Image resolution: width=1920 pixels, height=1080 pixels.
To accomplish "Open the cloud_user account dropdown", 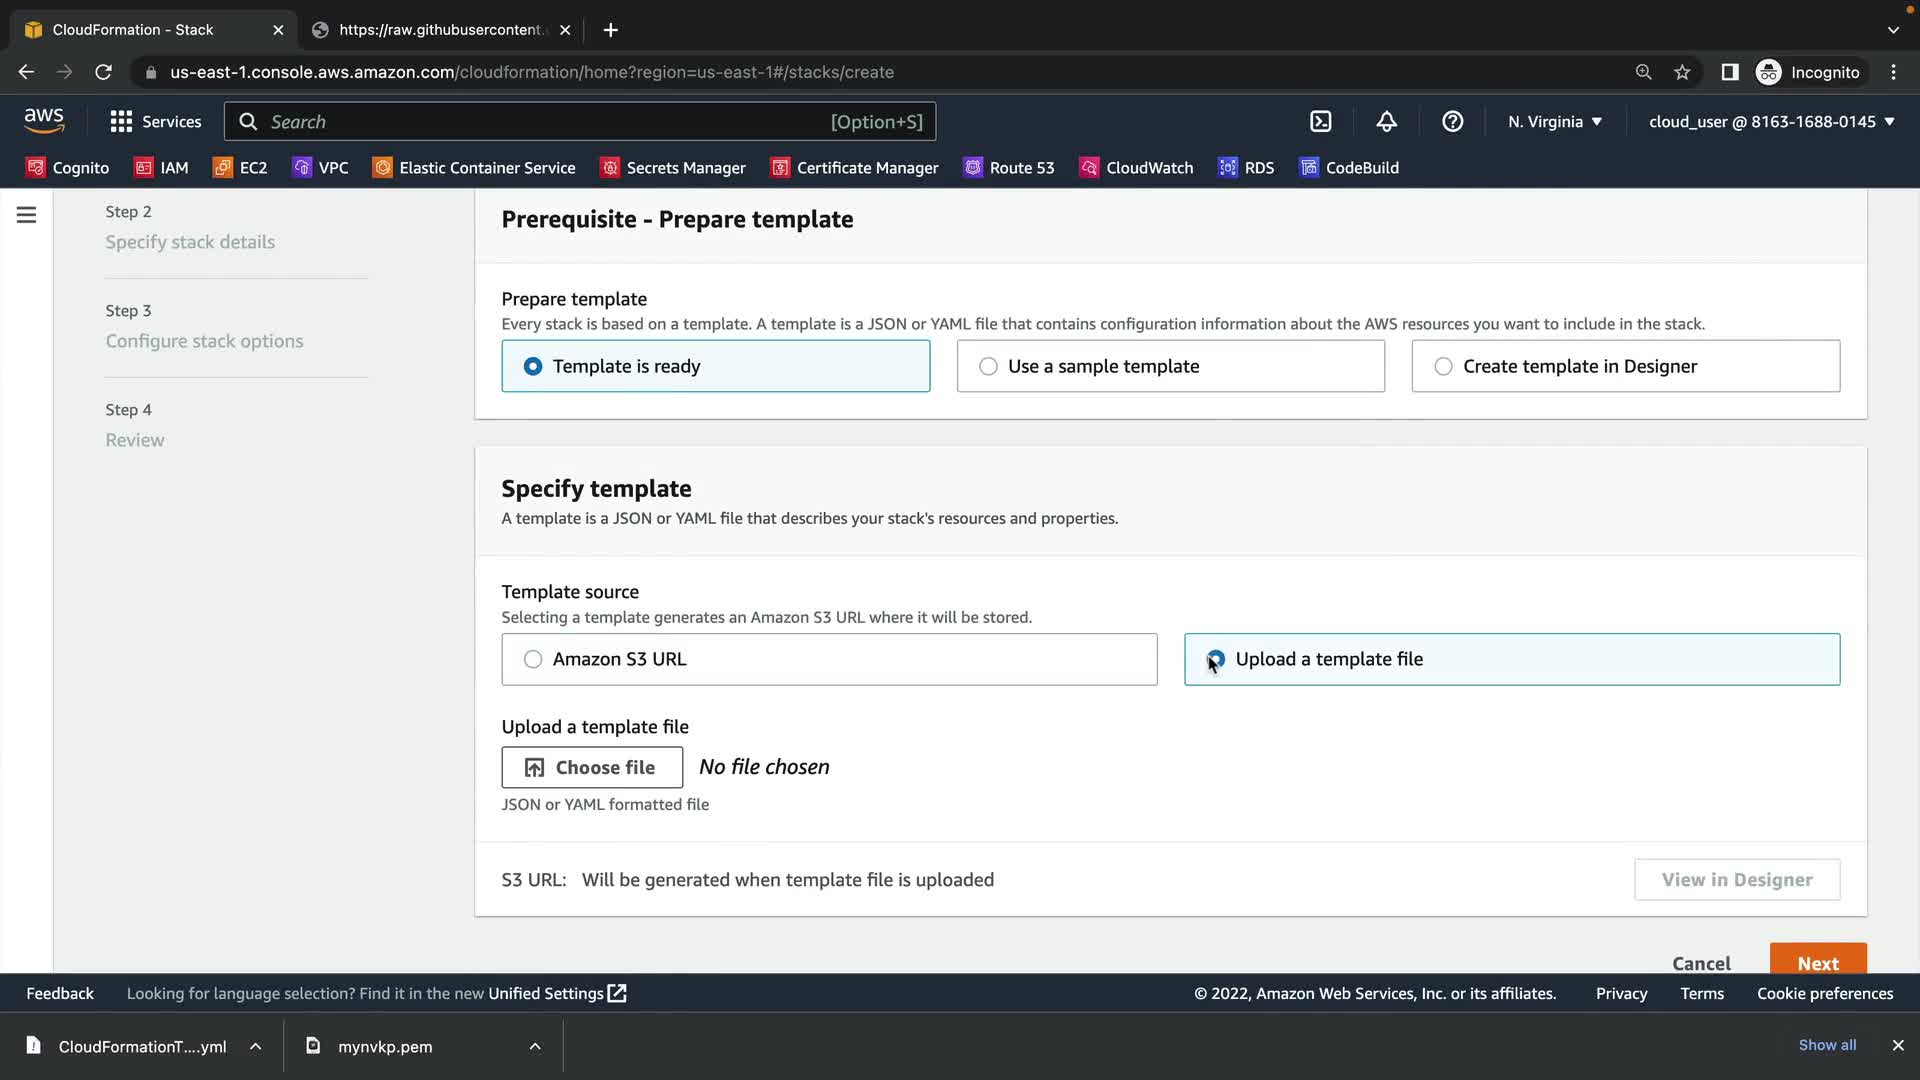I will tap(1771, 121).
